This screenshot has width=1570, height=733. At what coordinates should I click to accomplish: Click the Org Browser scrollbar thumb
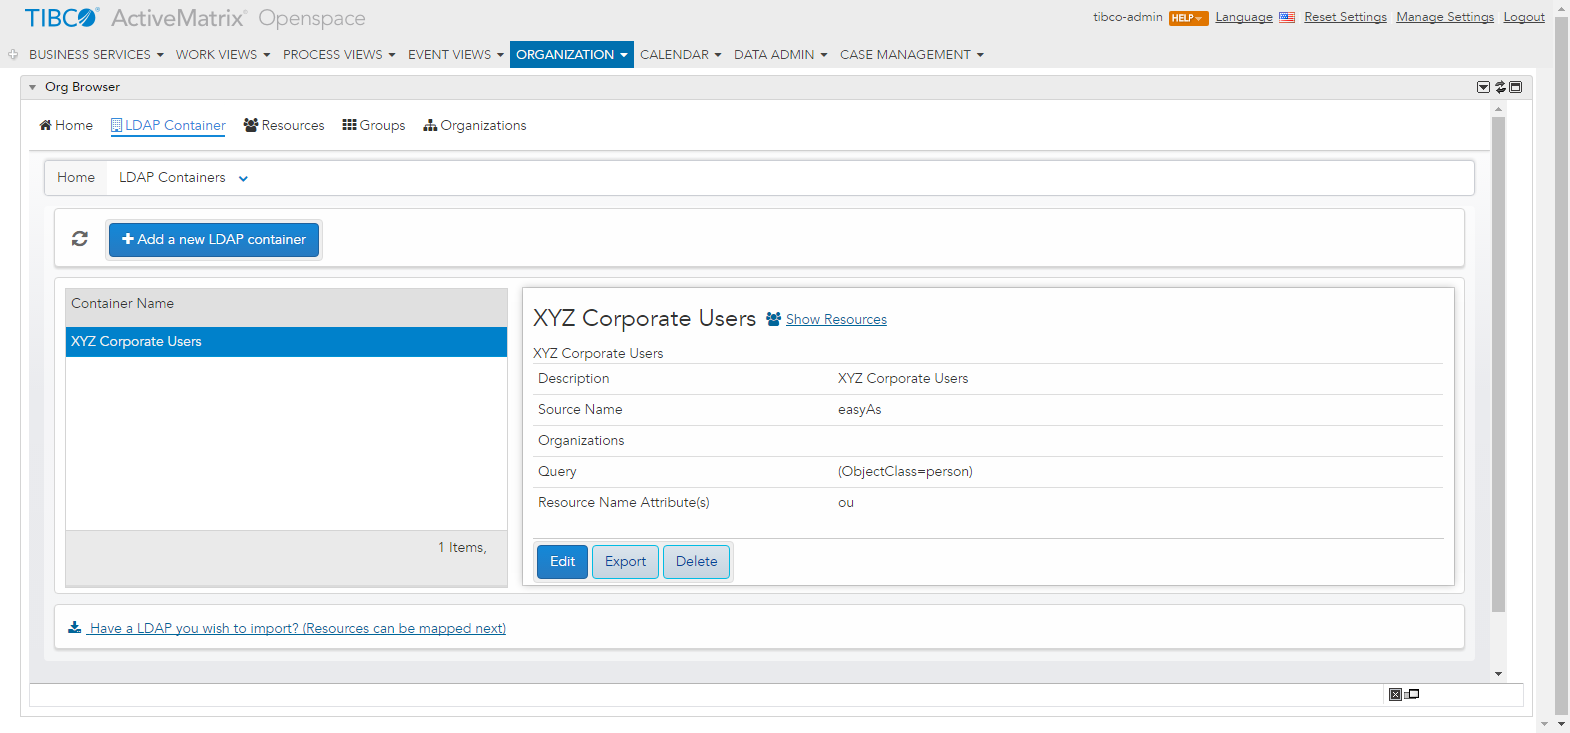tap(1498, 364)
